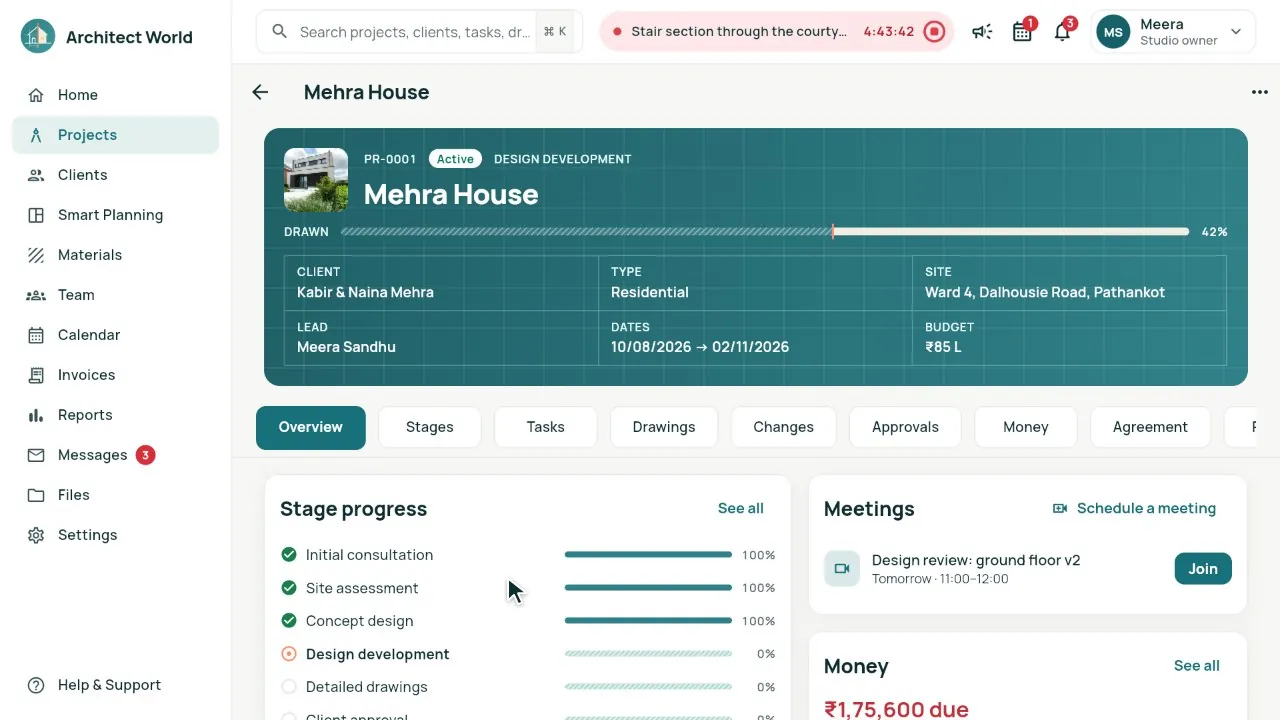Join the Design review meeting

click(x=1203, y=569)
